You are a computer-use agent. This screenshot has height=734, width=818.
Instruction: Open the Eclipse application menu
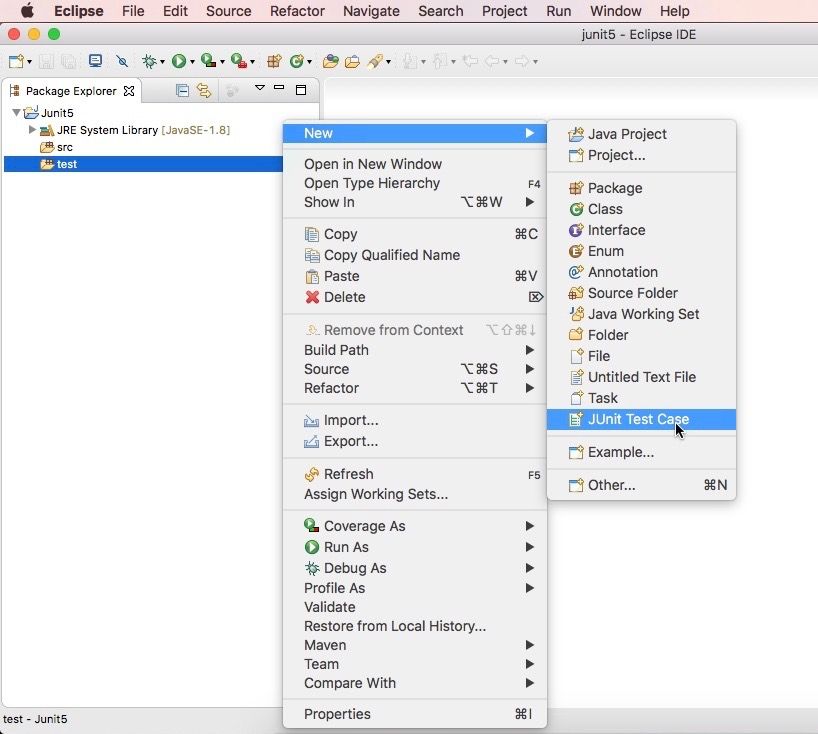pos(79,11)
